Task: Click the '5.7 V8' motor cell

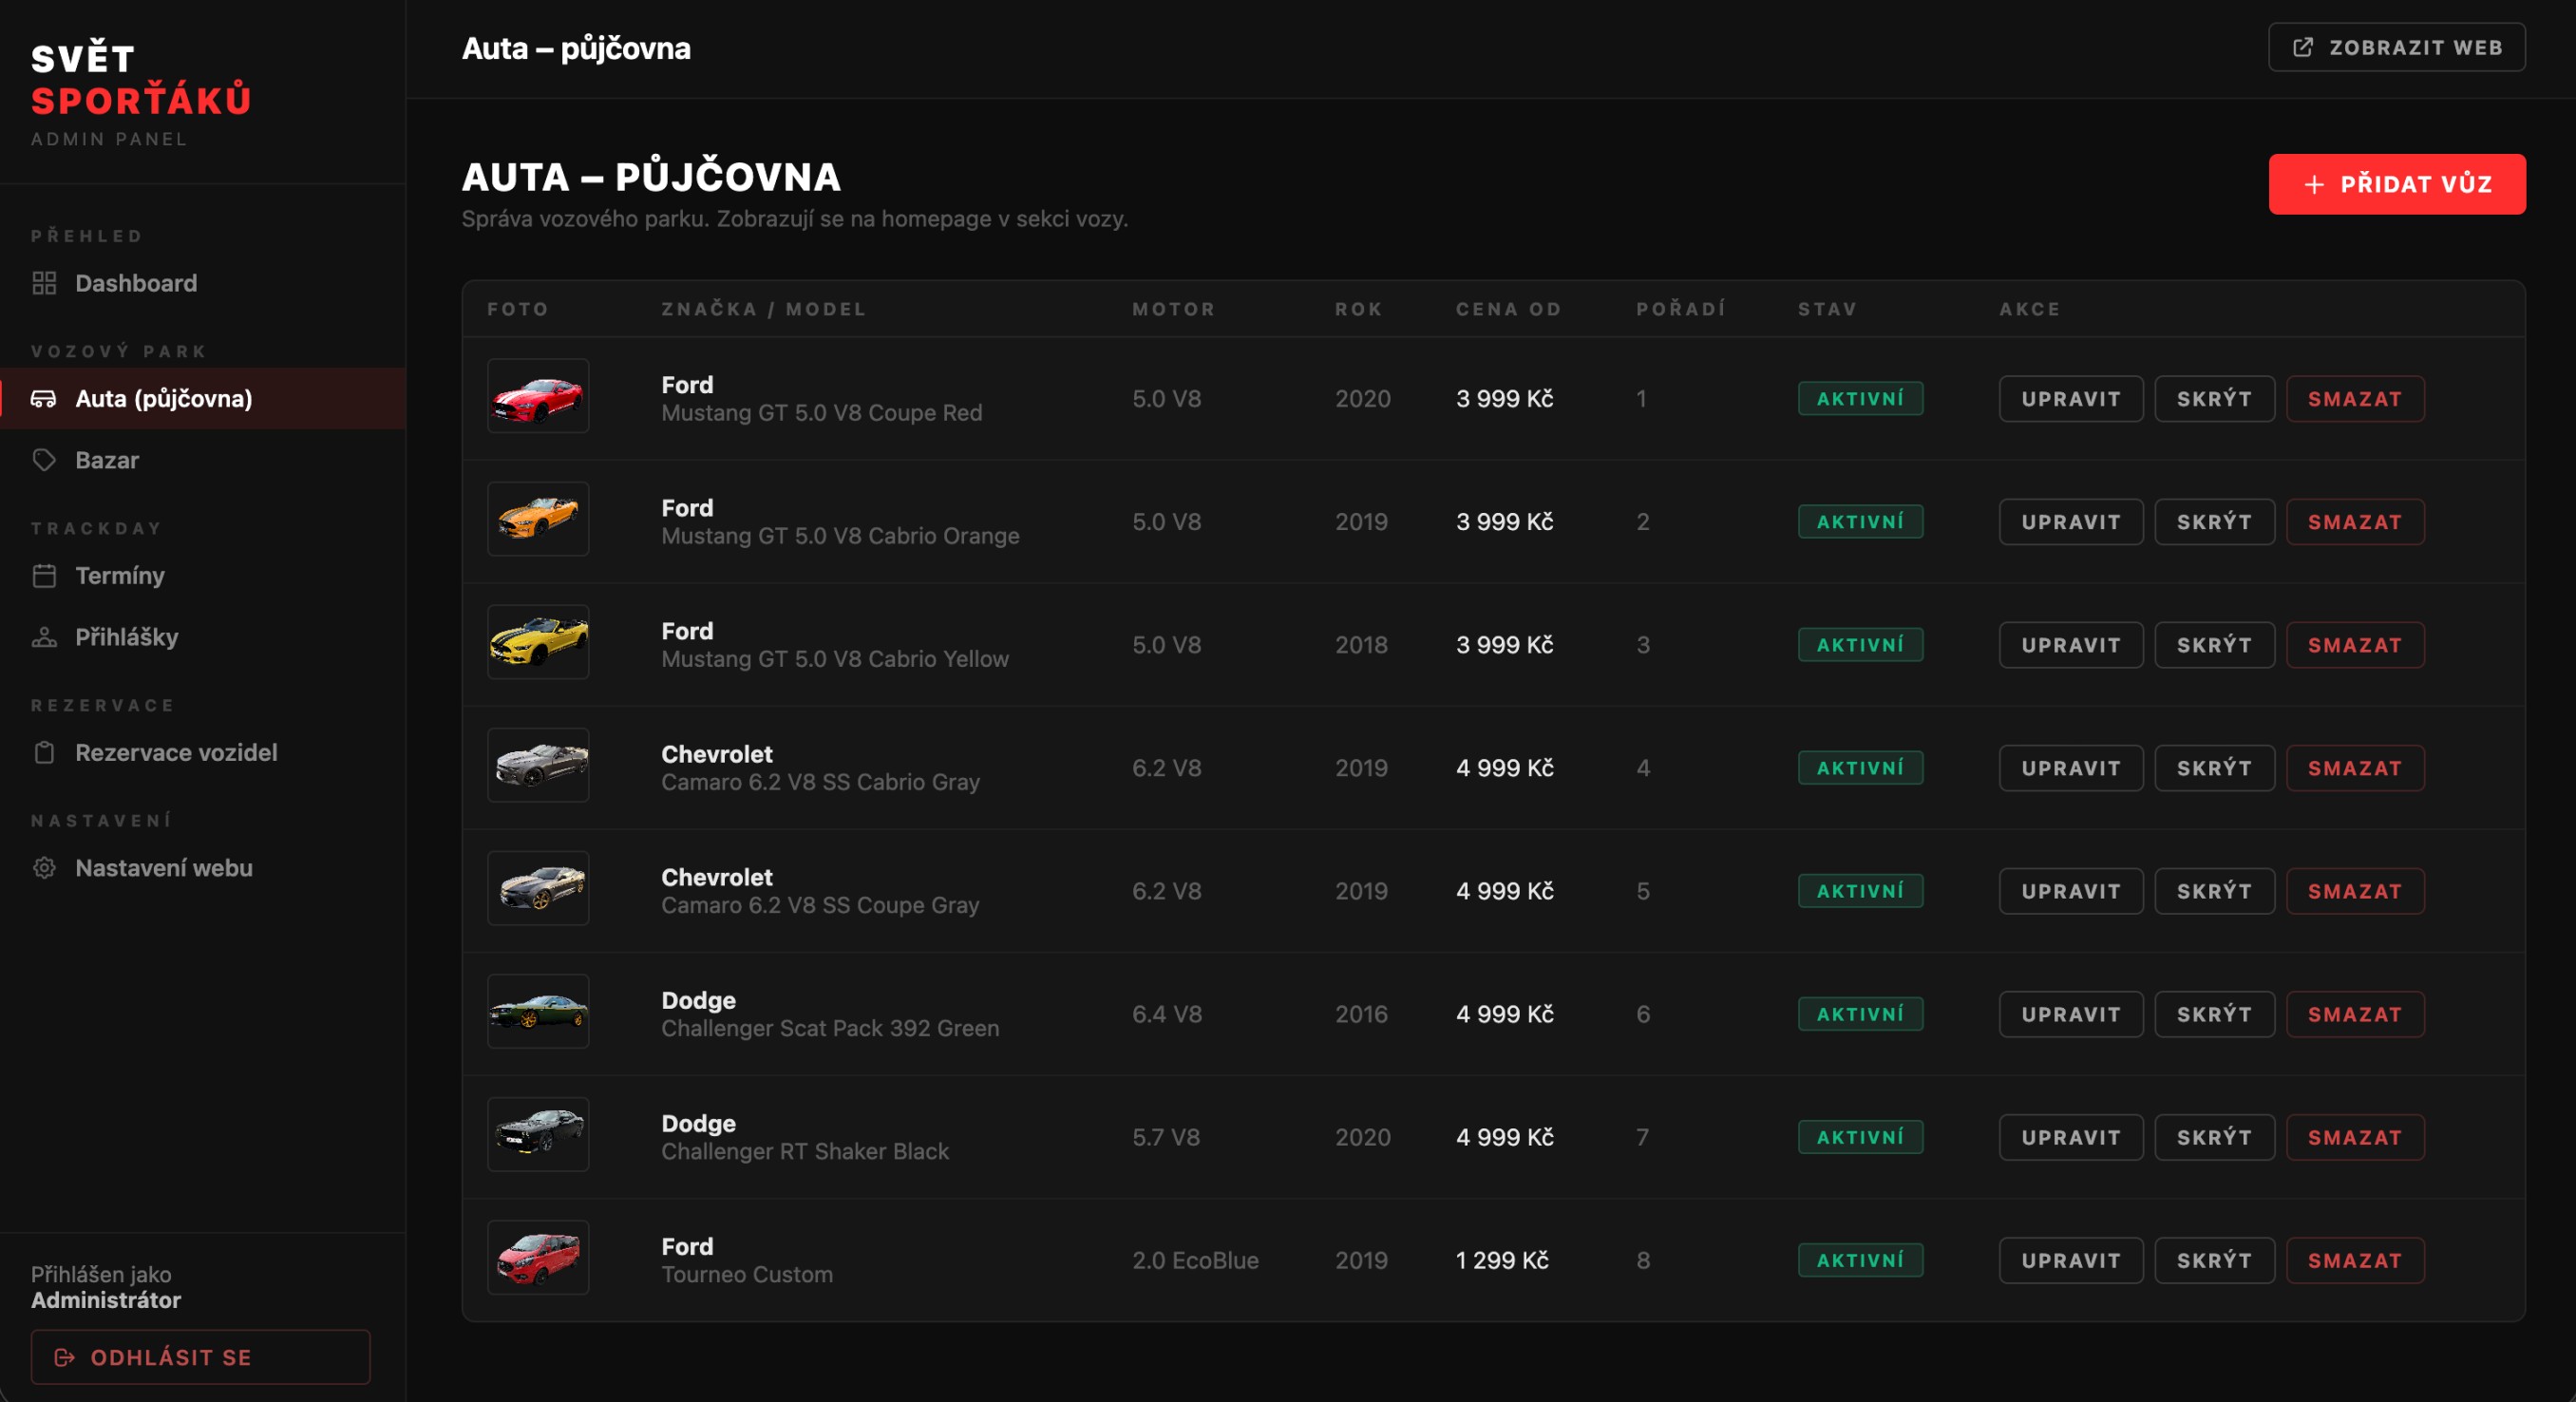Action: 1166,1137
